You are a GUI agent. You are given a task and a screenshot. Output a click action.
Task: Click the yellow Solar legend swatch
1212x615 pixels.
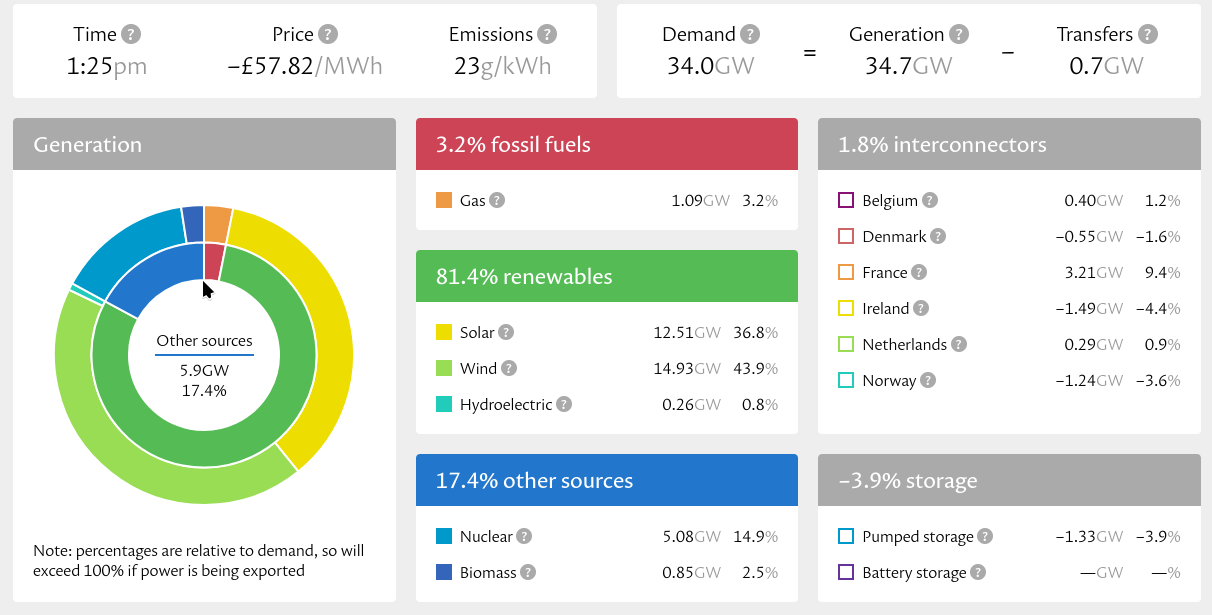(444, 332)
